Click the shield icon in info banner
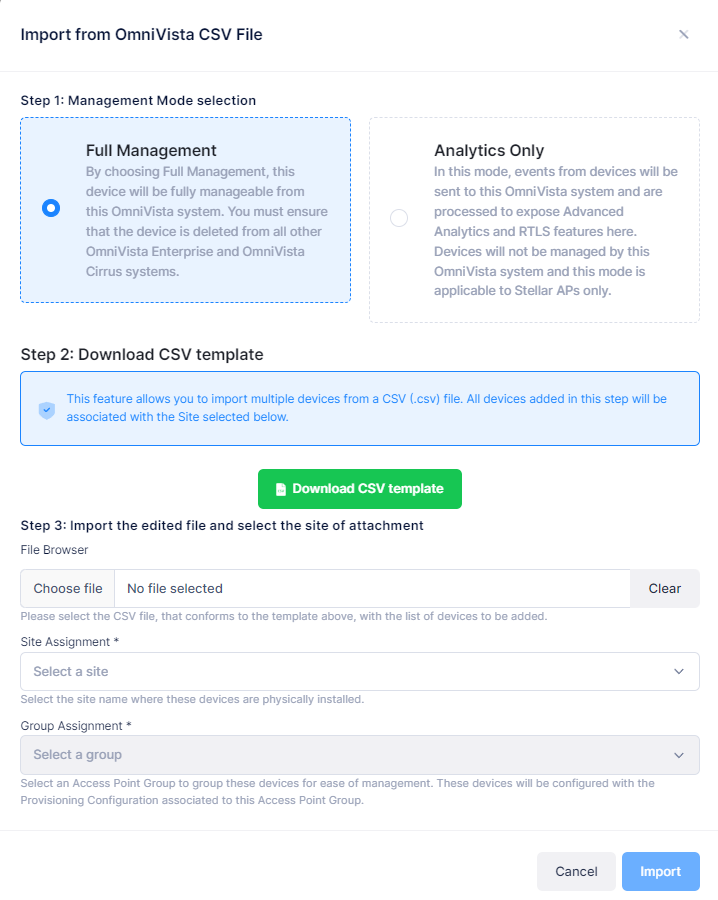The image size is (718, 900). click(x=46, y=410)
